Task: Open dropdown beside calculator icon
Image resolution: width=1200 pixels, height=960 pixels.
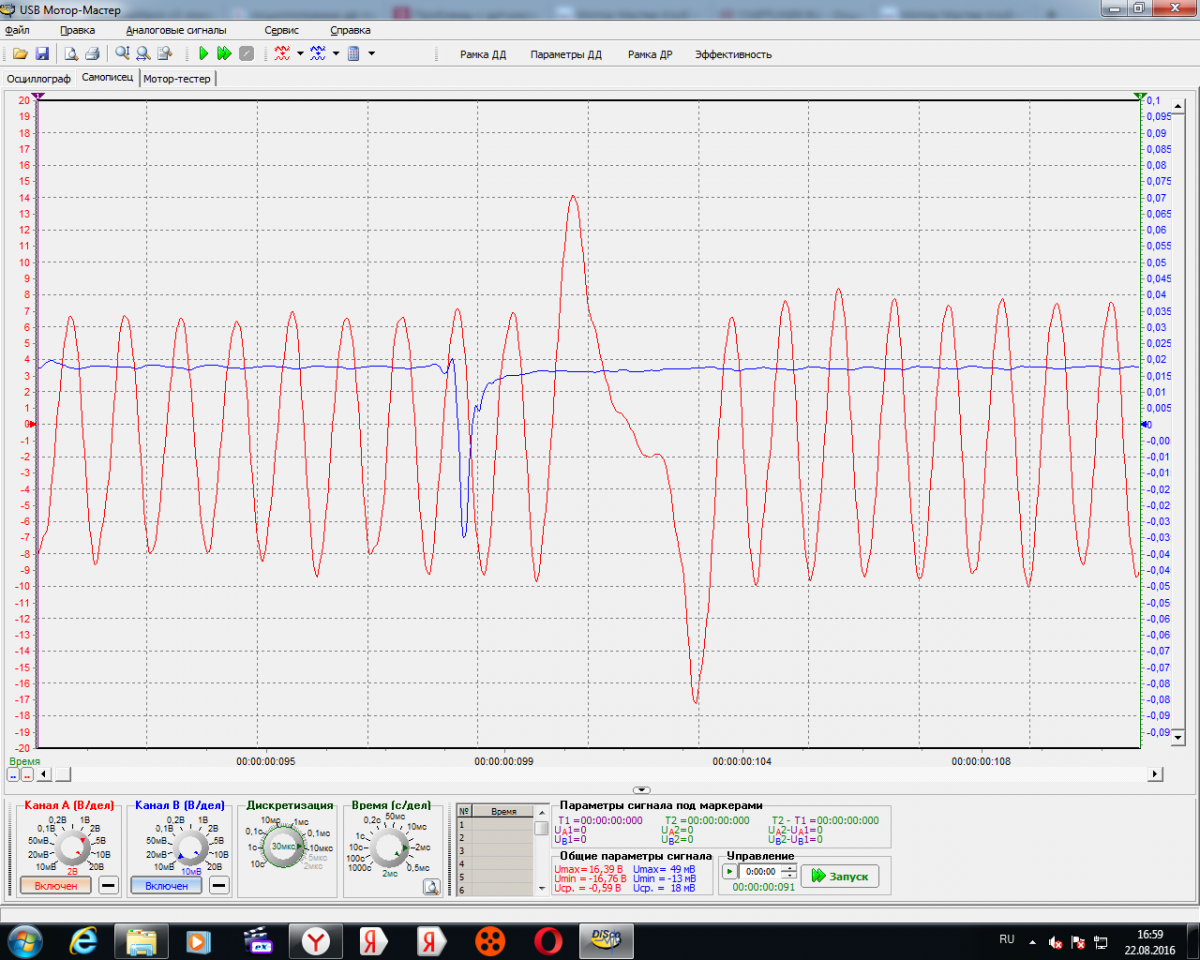Action: (371, 54)
